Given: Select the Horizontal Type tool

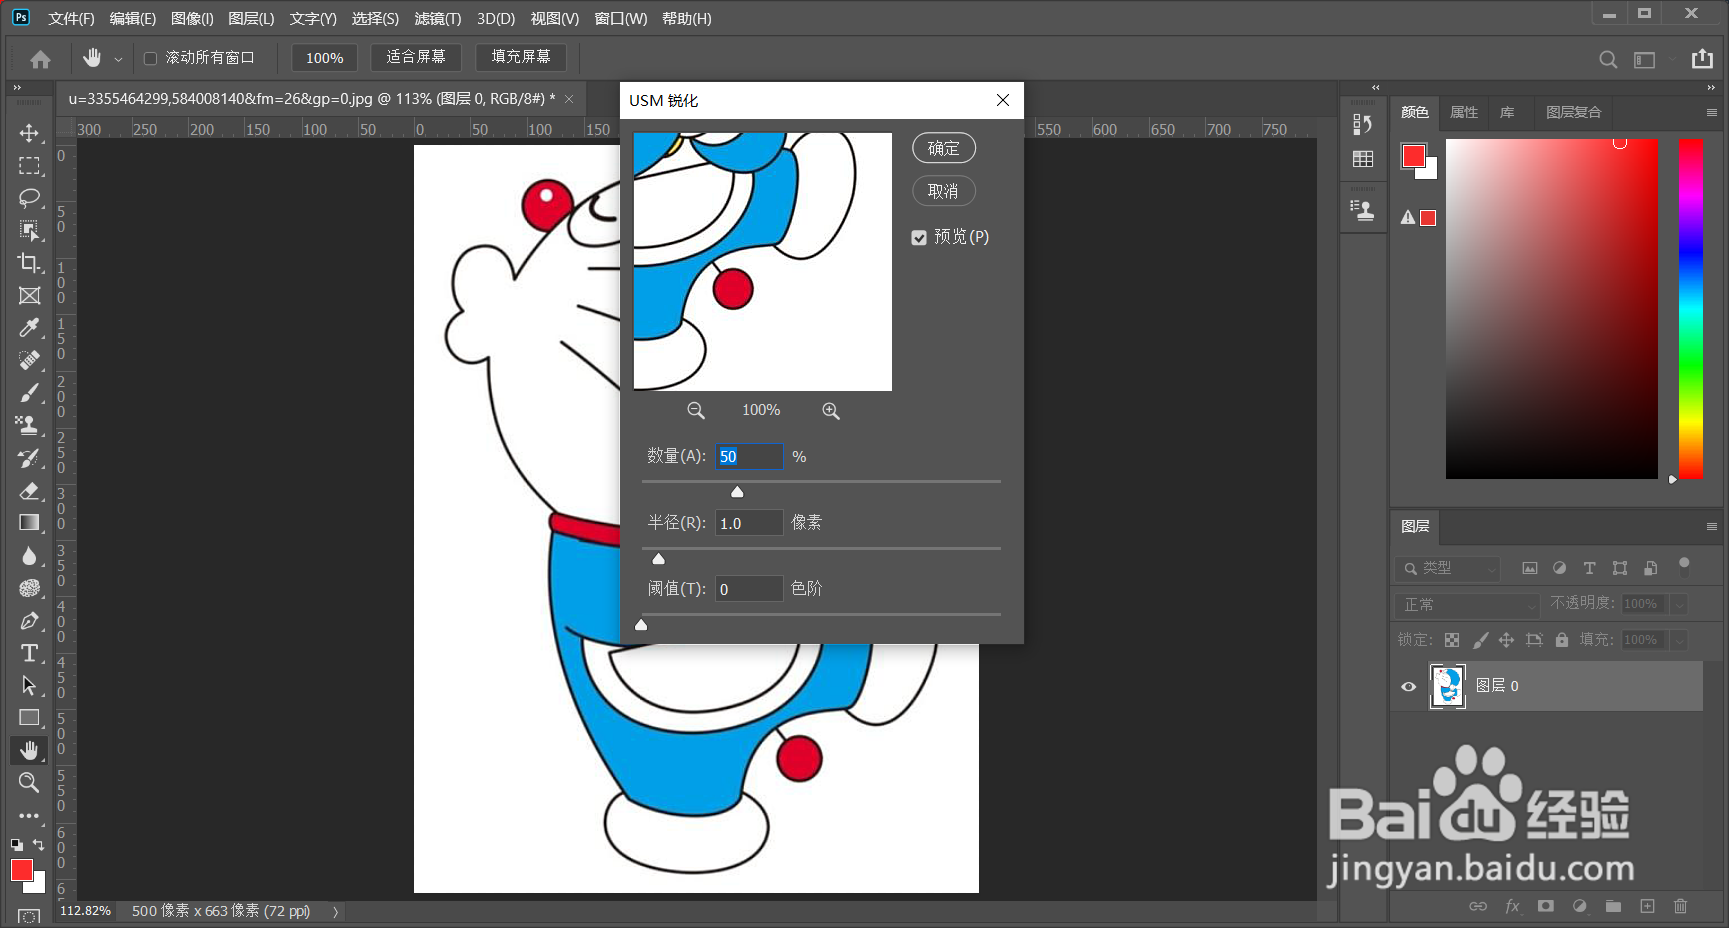Looking at the screenshot, I should [29, 653].
